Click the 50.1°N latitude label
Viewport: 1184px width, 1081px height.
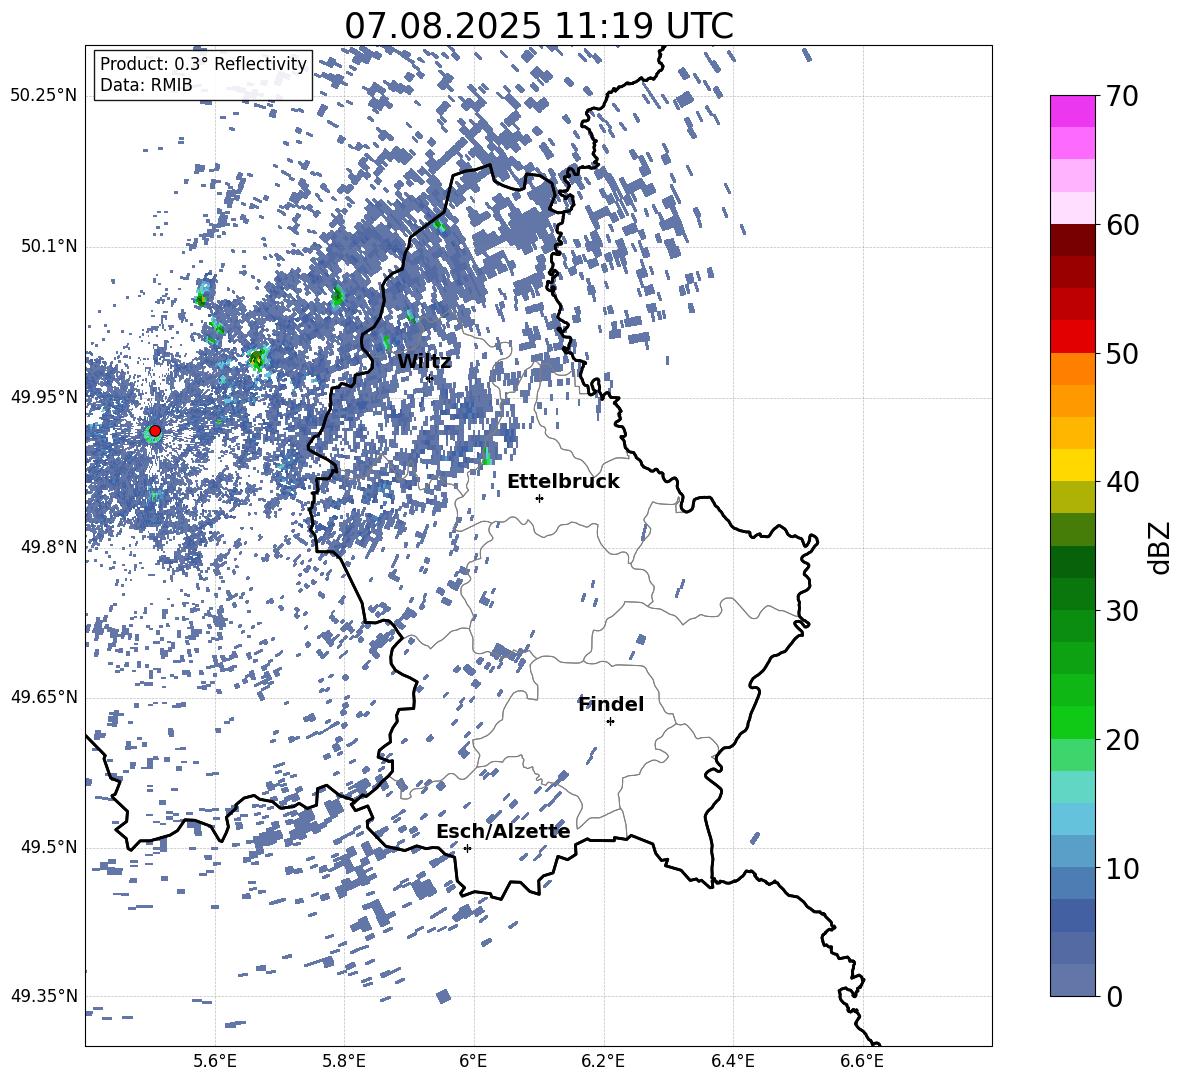49,246
